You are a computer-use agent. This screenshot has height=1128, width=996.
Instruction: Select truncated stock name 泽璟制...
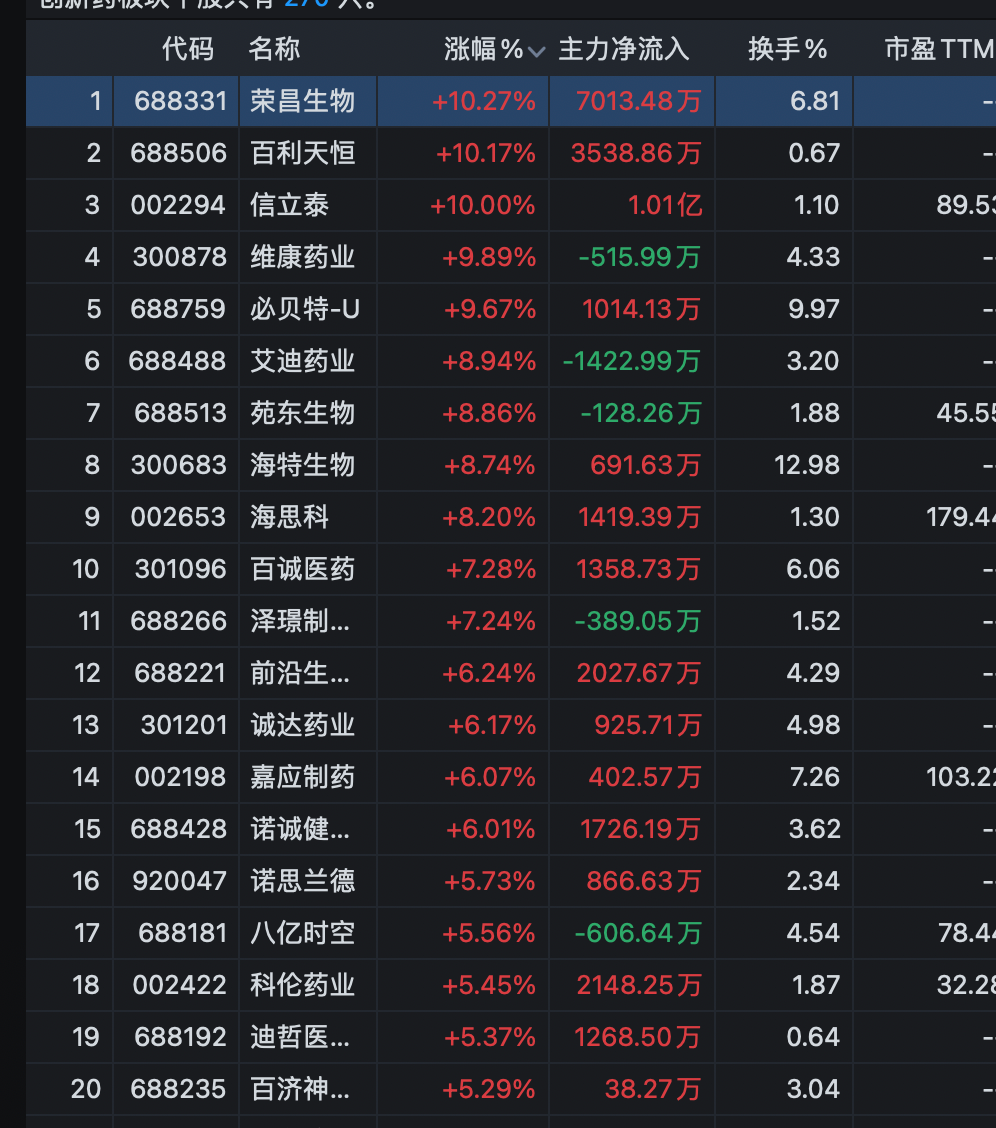(x=300, y=621)
